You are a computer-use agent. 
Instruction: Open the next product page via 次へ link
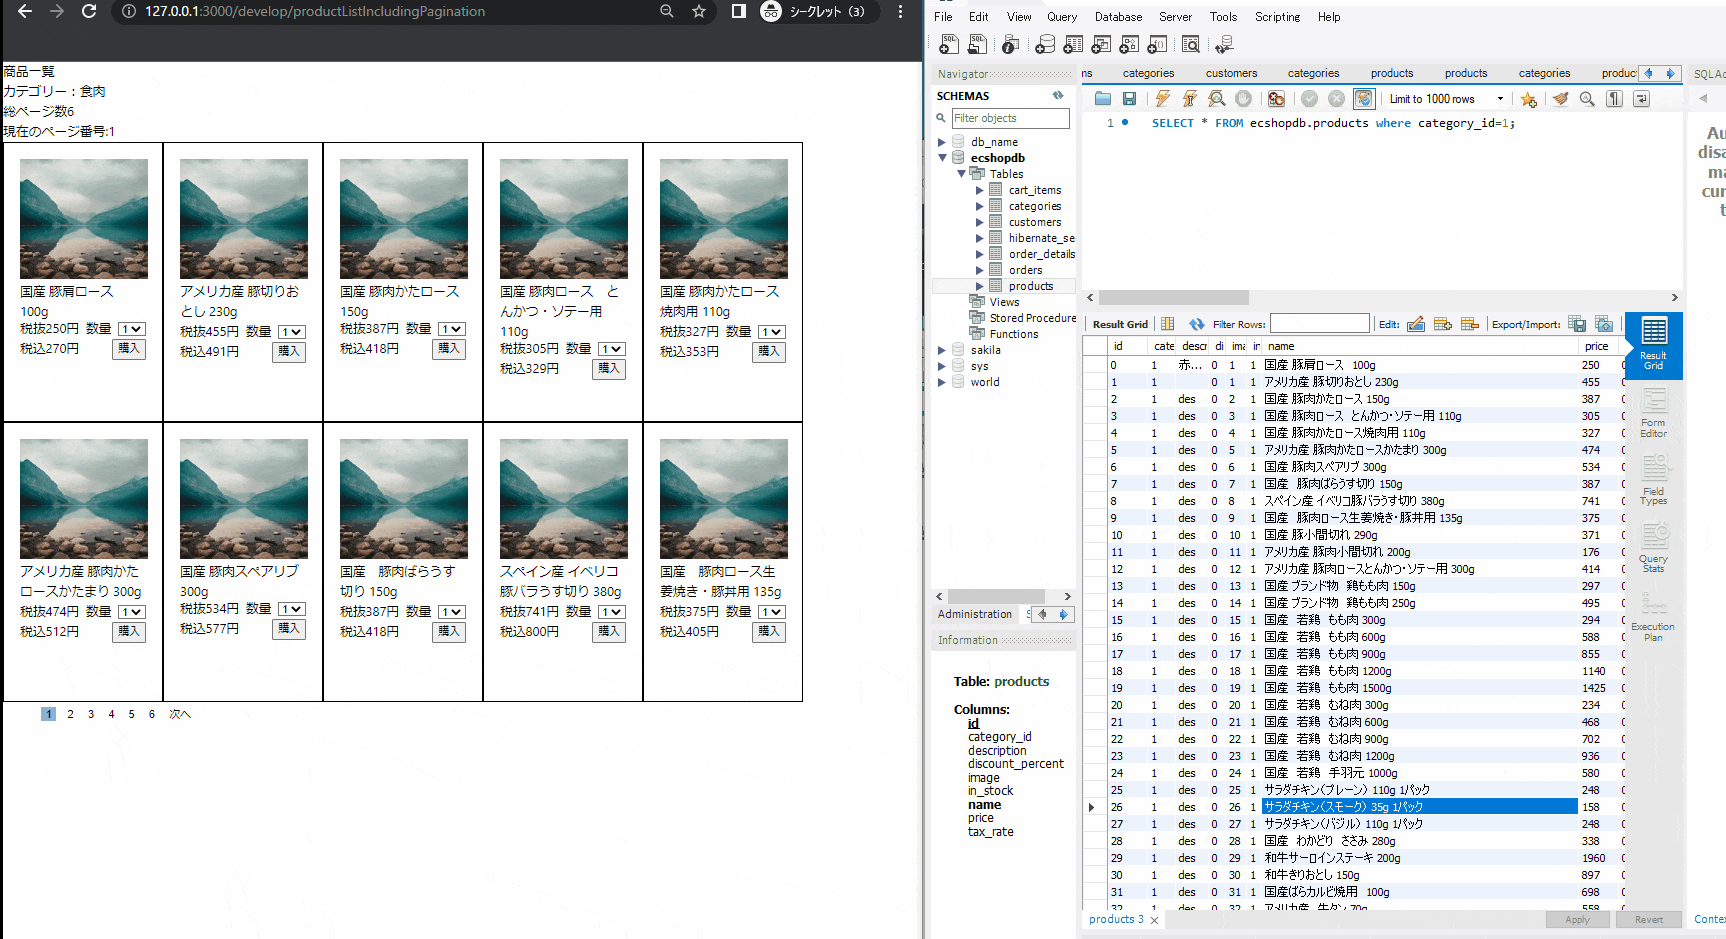[180, 714]
